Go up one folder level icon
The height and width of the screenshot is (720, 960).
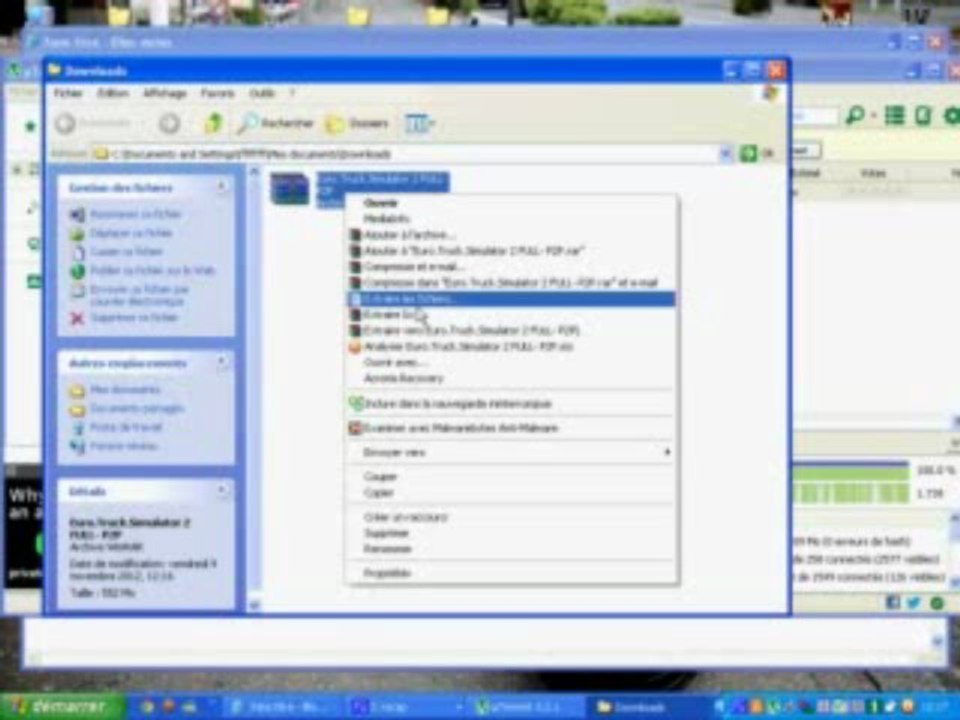[x=212, y=124]
